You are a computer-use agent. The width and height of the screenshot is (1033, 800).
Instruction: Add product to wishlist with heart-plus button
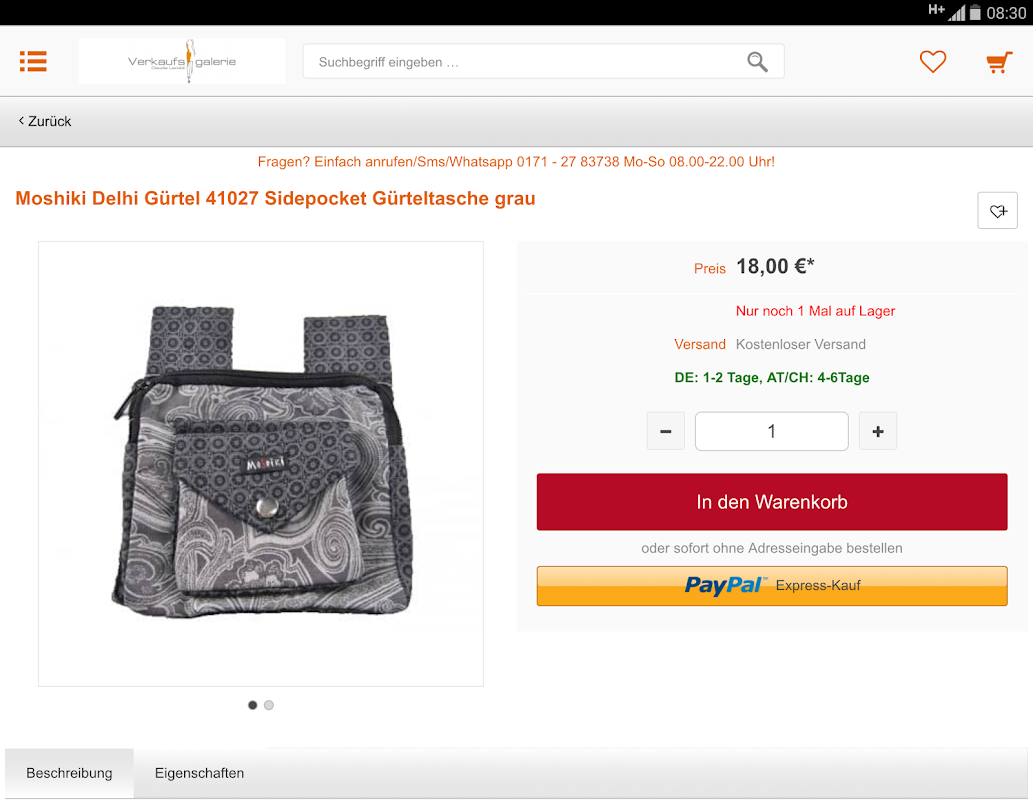997,211
